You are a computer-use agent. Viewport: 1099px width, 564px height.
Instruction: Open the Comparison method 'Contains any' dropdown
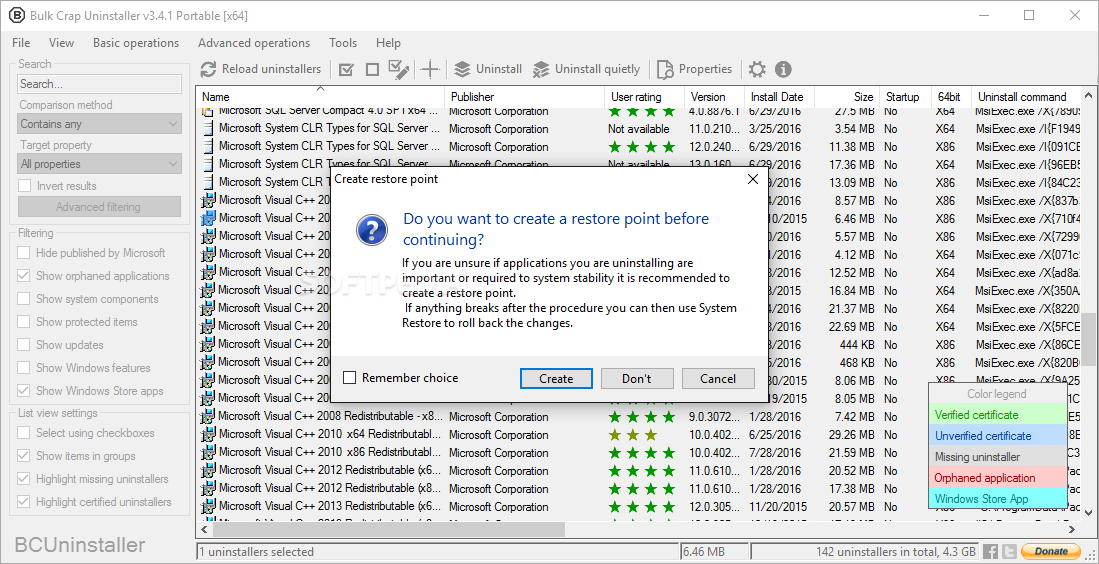100,124
